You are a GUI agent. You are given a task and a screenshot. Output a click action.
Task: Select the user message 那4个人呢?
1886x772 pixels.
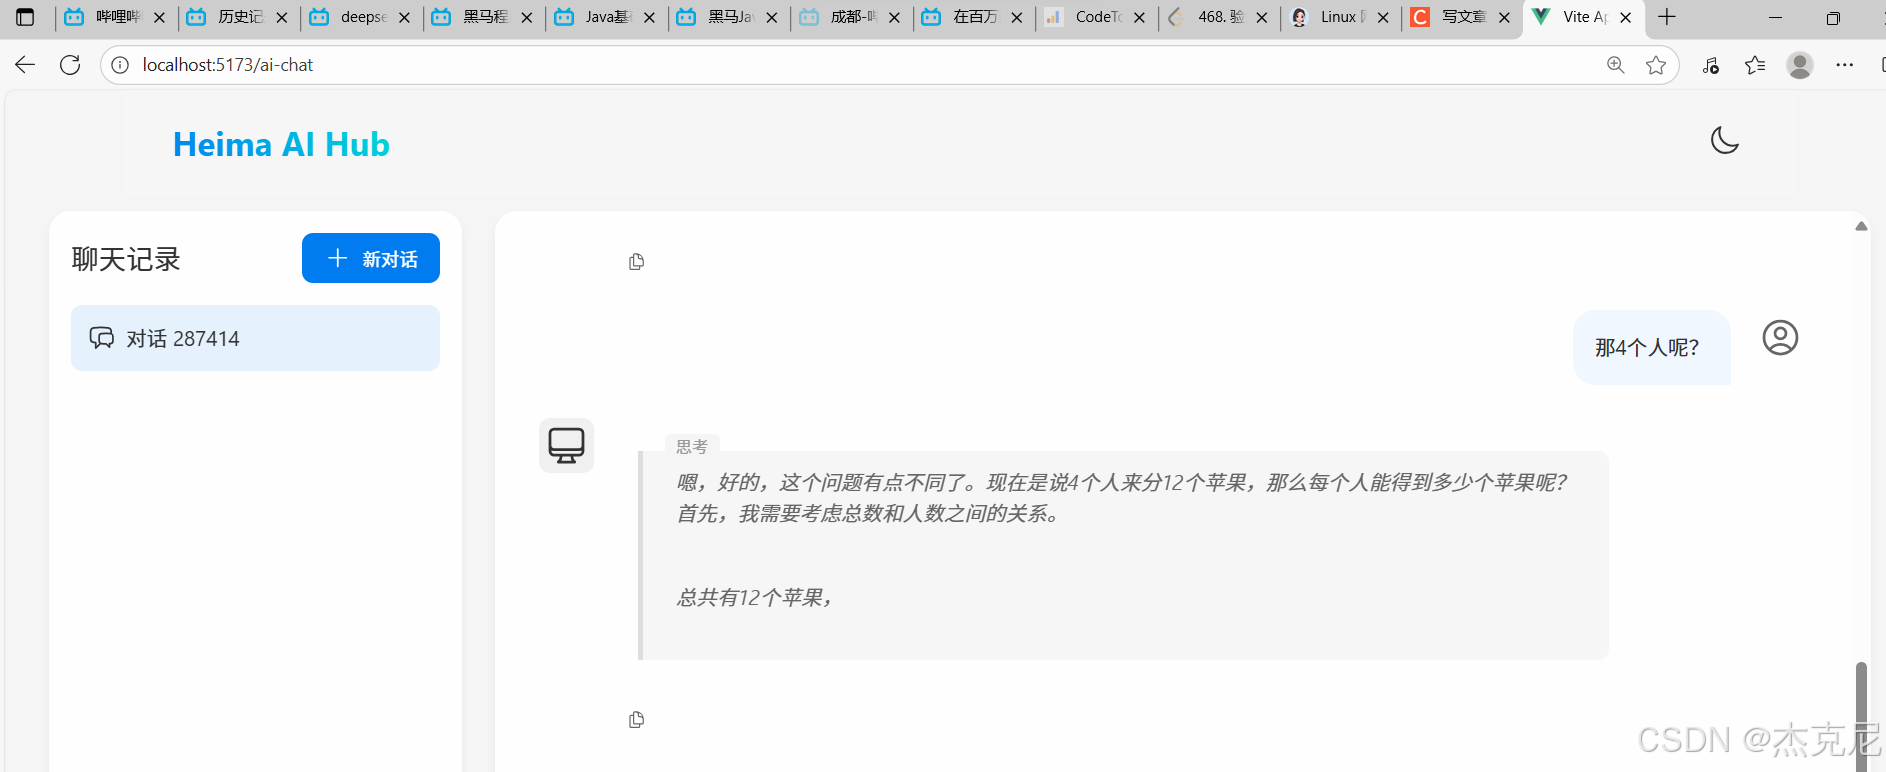(1651, 347)
